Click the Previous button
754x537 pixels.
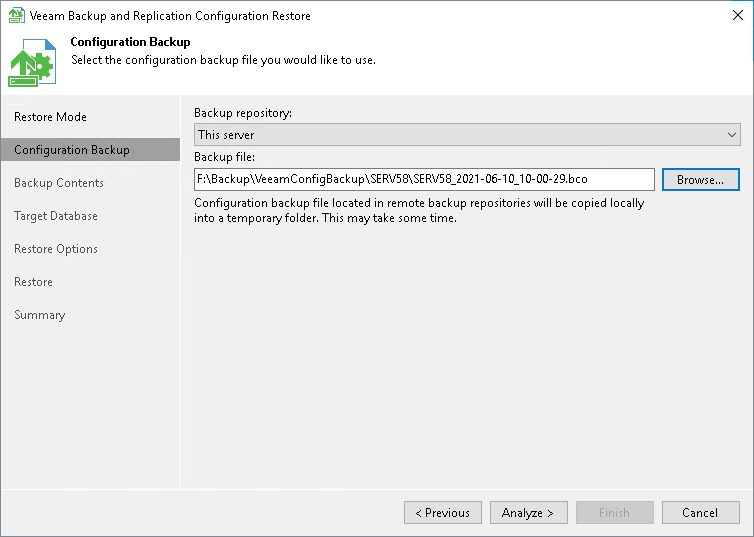[443, 513]
